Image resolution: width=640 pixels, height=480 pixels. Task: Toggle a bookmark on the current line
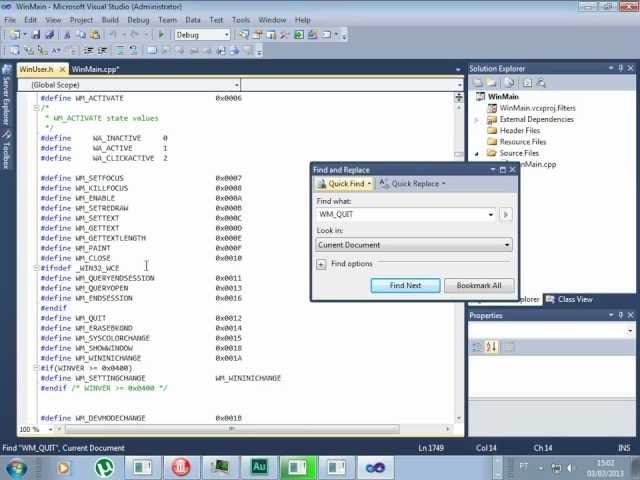click(x=152, y=51)
